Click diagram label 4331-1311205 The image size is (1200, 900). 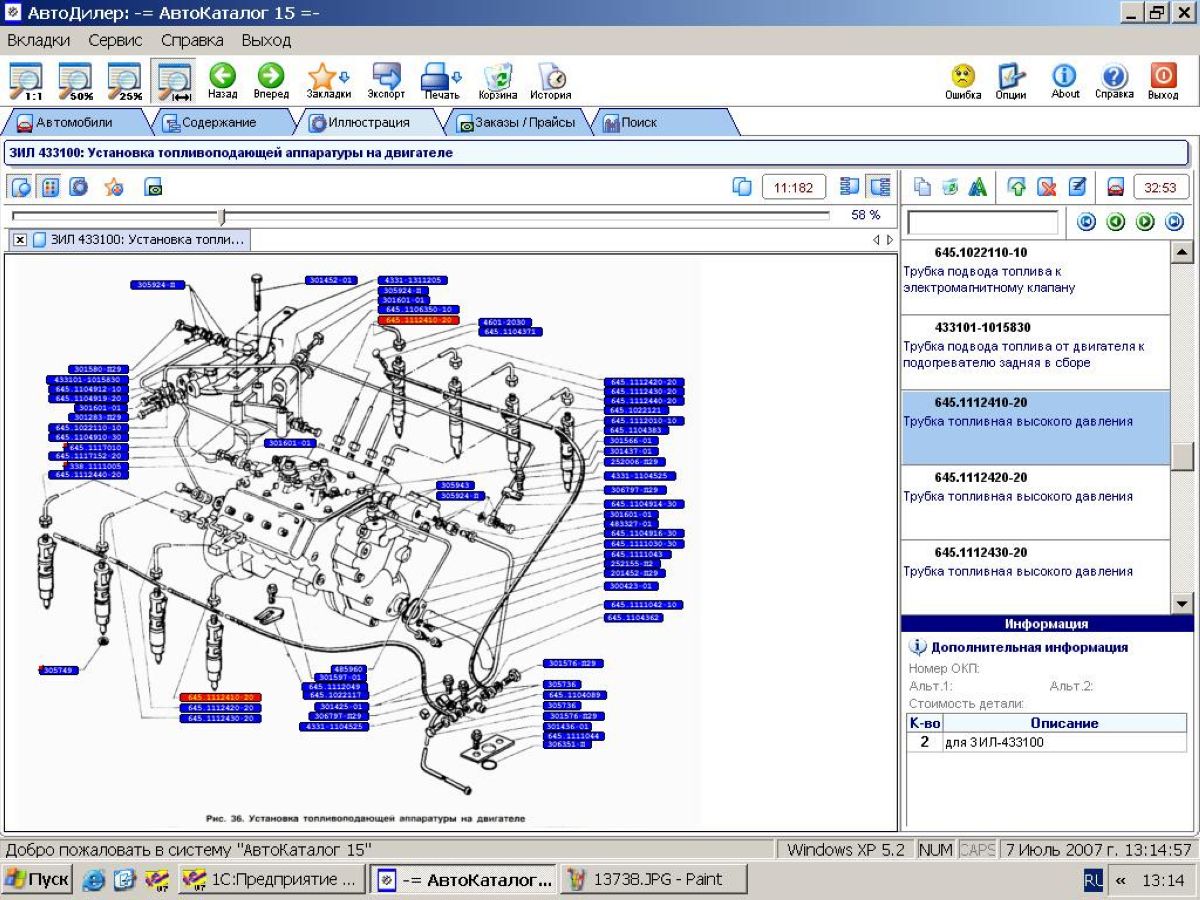pos(413,280)
